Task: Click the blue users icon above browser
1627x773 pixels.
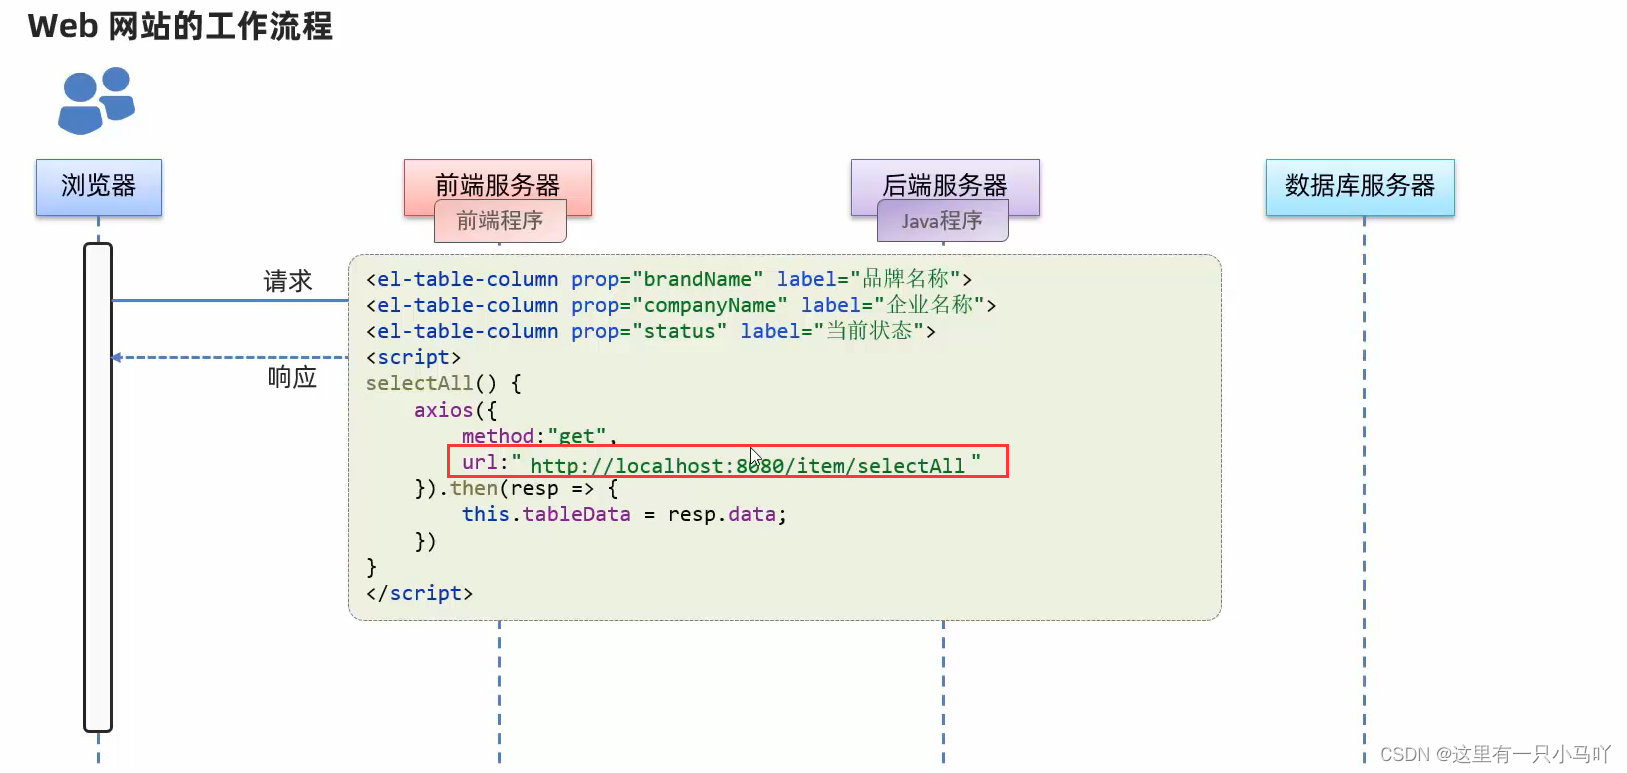Action: (x=97, y=100)
